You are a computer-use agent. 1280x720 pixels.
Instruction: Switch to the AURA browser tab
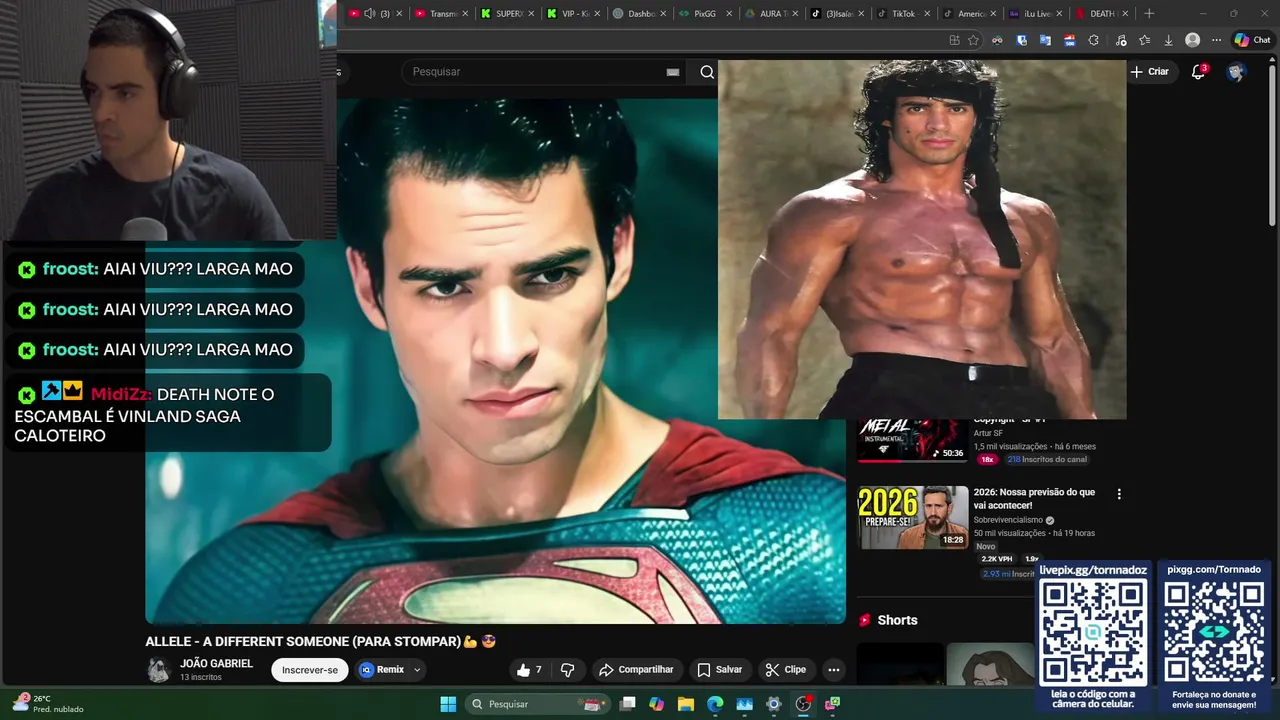coord(772,14)
